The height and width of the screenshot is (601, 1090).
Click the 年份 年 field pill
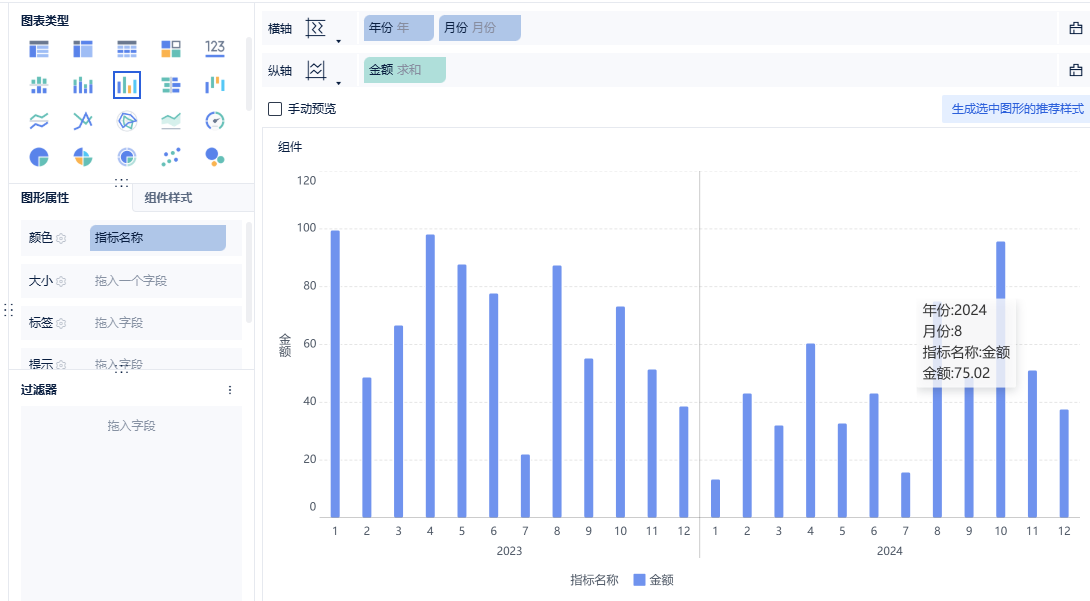(x=398, y=28)
